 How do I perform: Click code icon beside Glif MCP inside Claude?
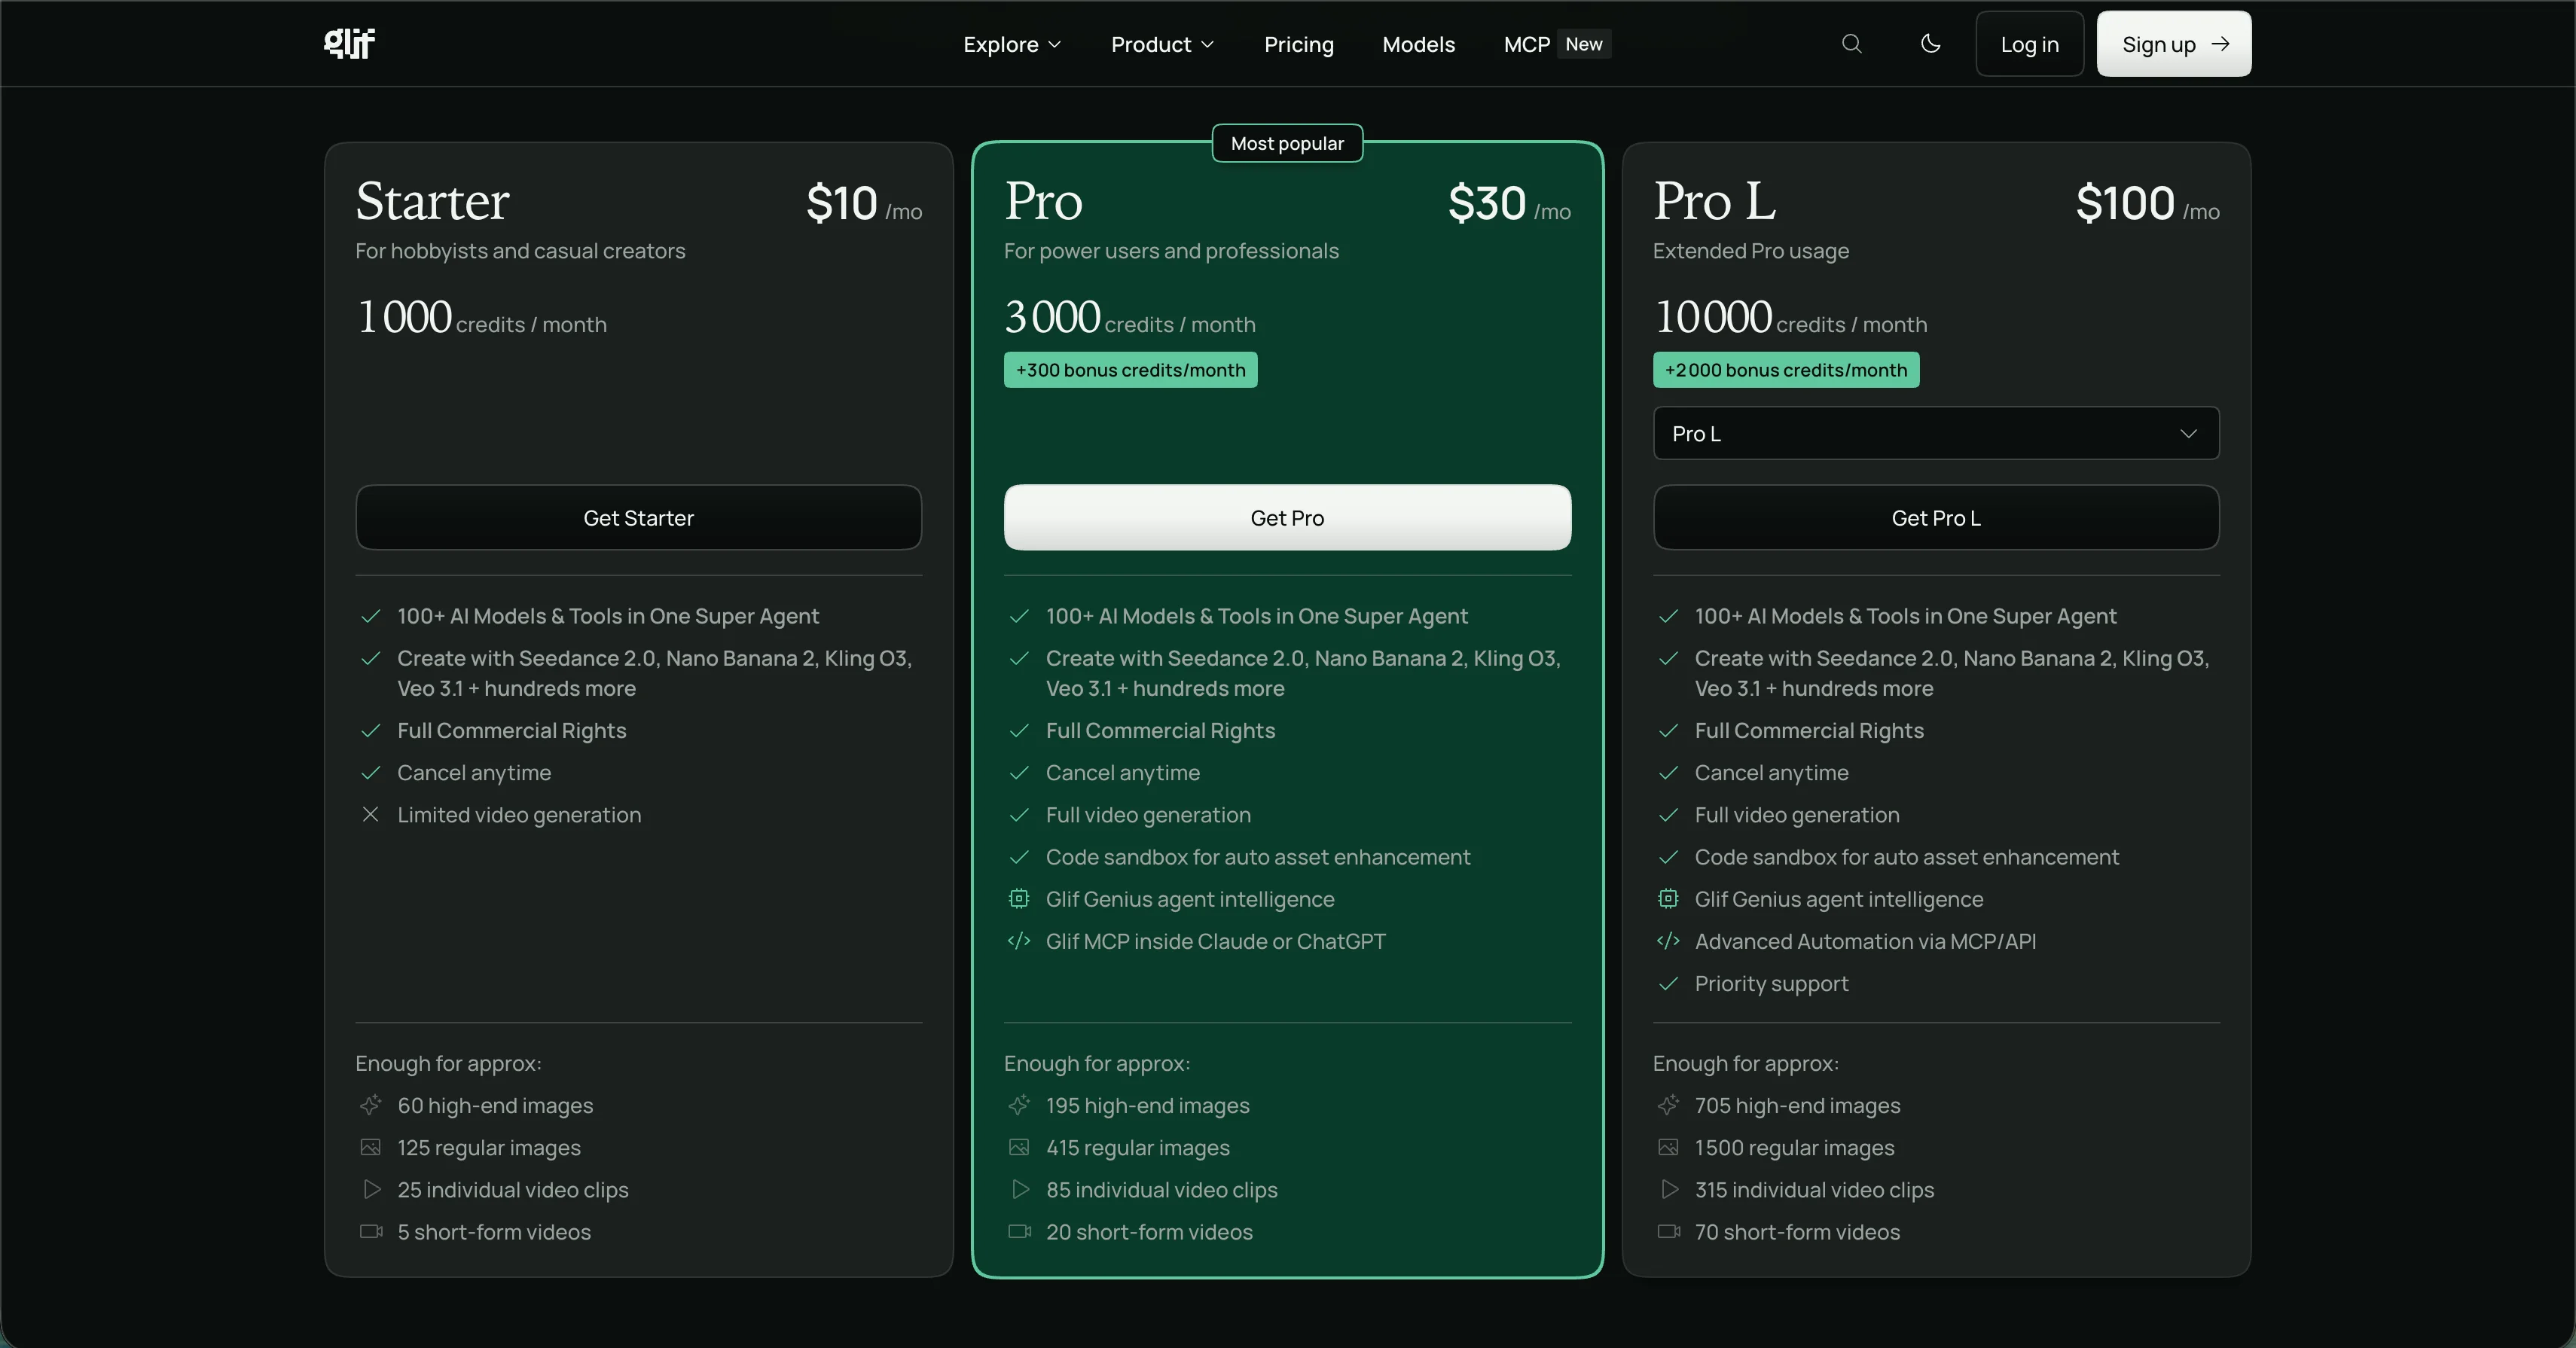tap(1019, 940)
